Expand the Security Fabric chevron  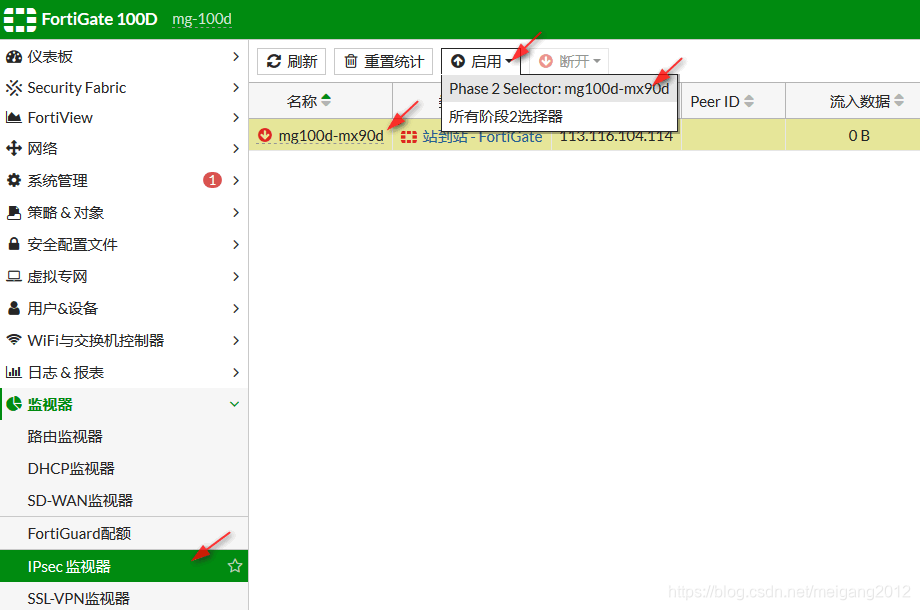coord(236,87)
